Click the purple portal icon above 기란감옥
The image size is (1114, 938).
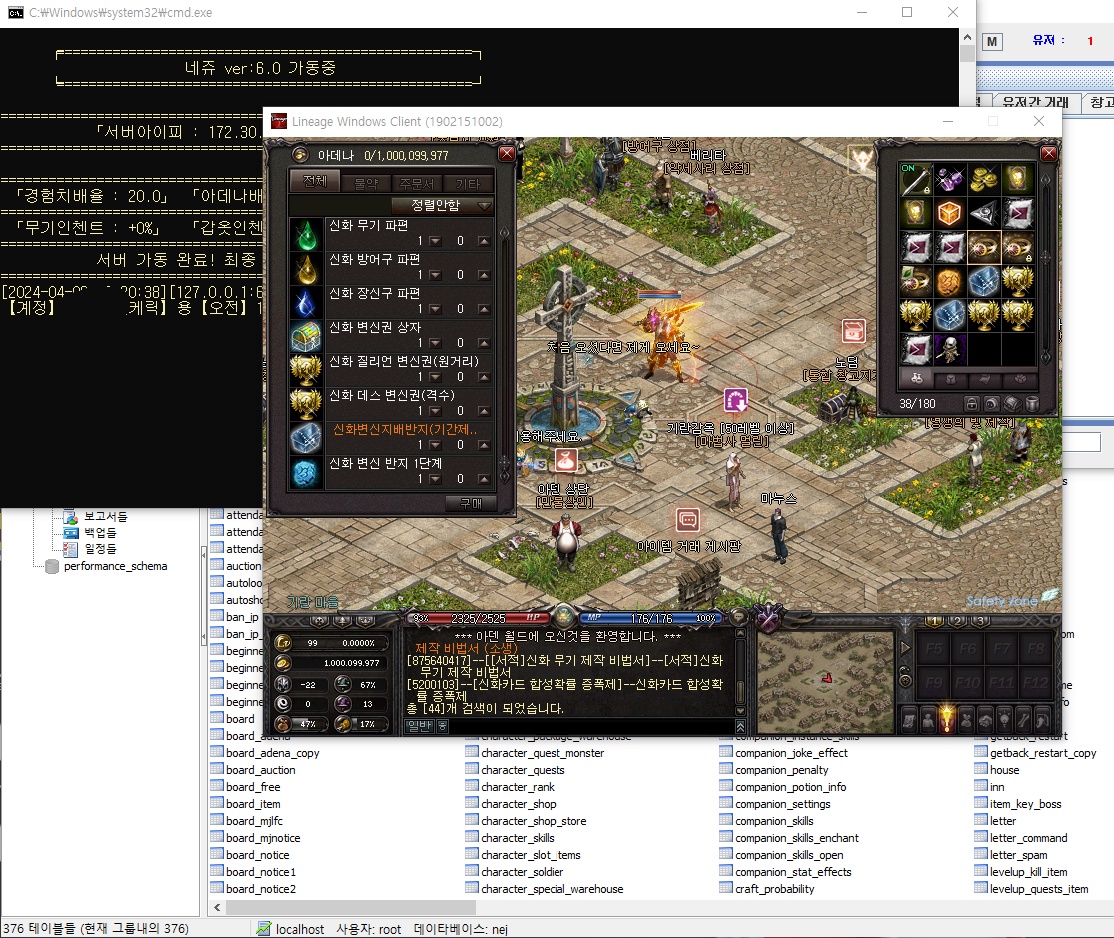pos(735,400)
